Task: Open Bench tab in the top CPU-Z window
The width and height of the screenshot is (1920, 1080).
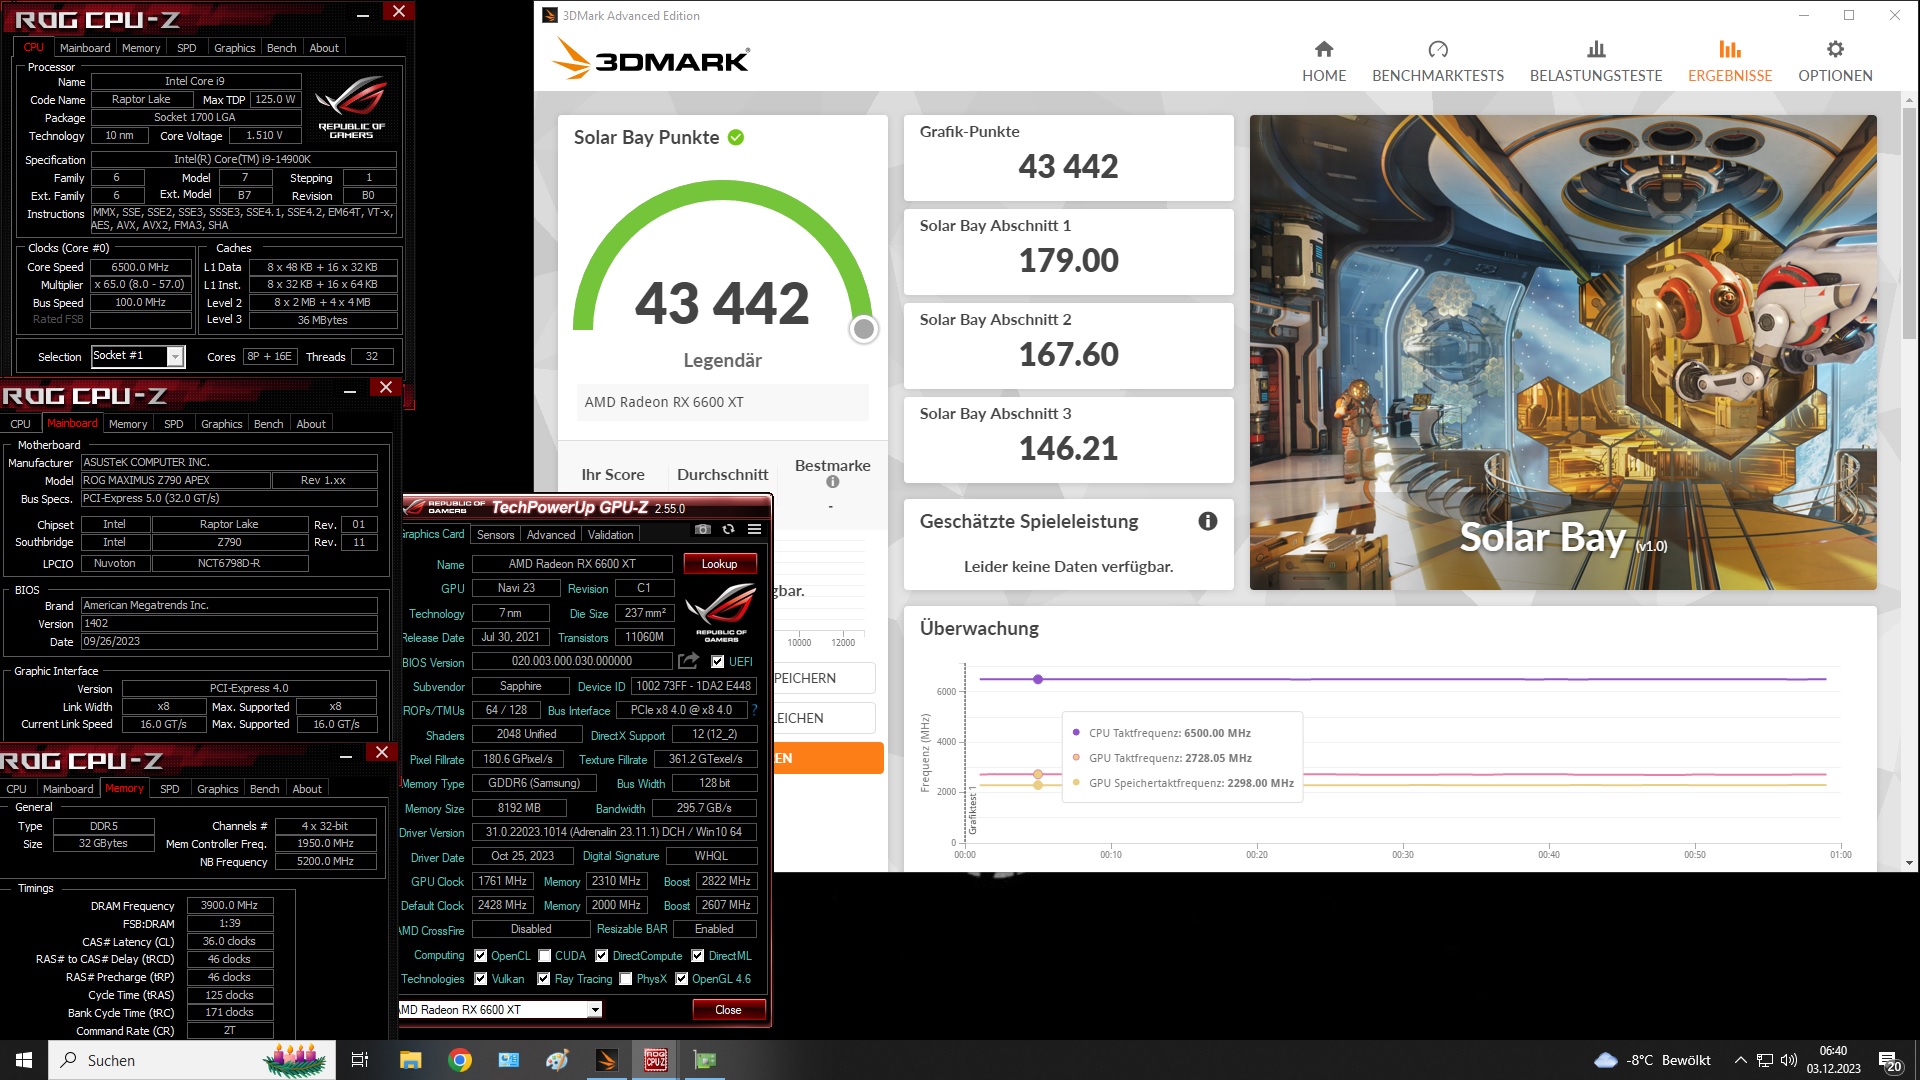Action: [x=281, y=48]
